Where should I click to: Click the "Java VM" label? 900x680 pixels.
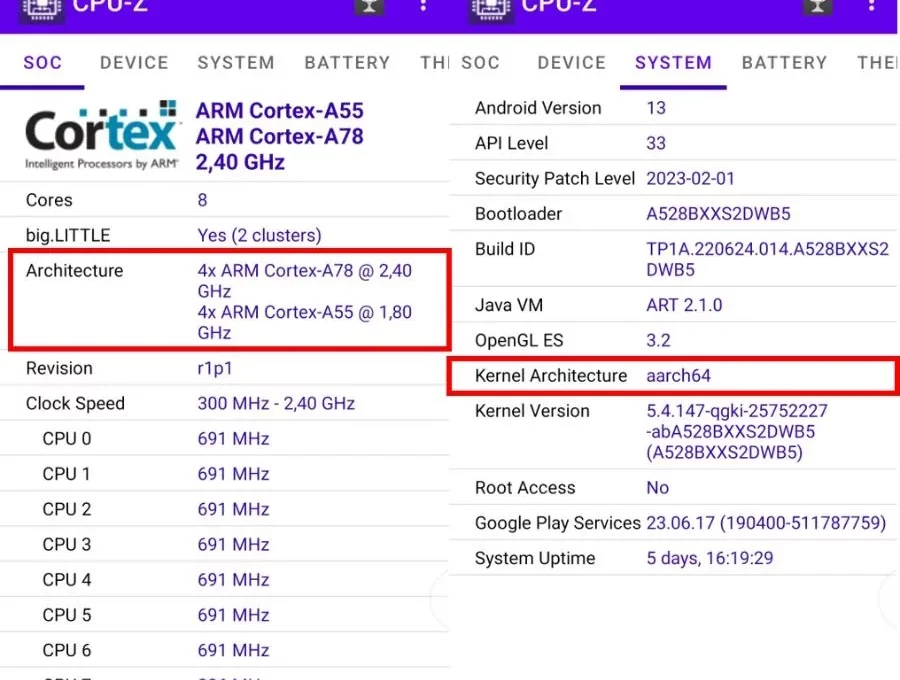pos(509,305)
